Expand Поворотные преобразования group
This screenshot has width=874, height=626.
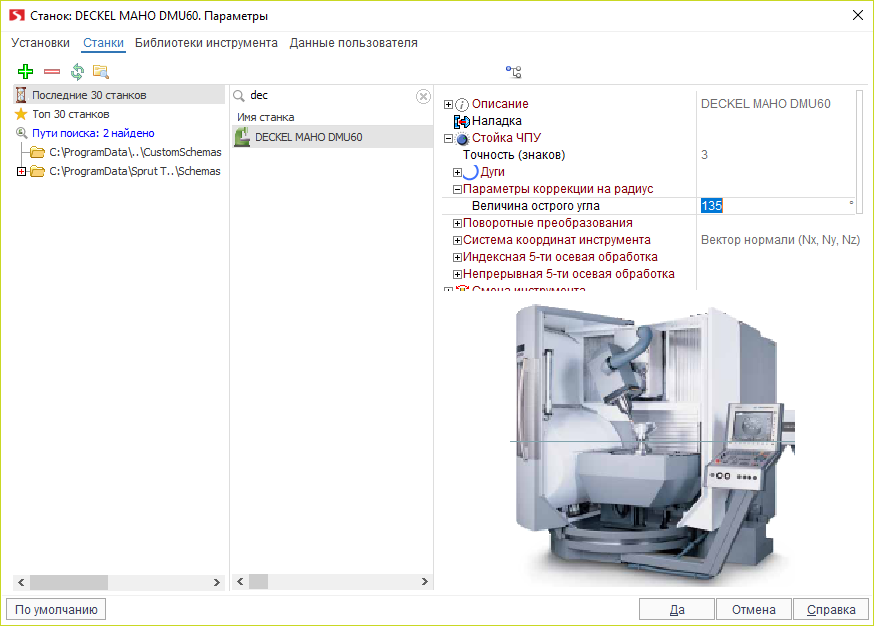point(457,223)
